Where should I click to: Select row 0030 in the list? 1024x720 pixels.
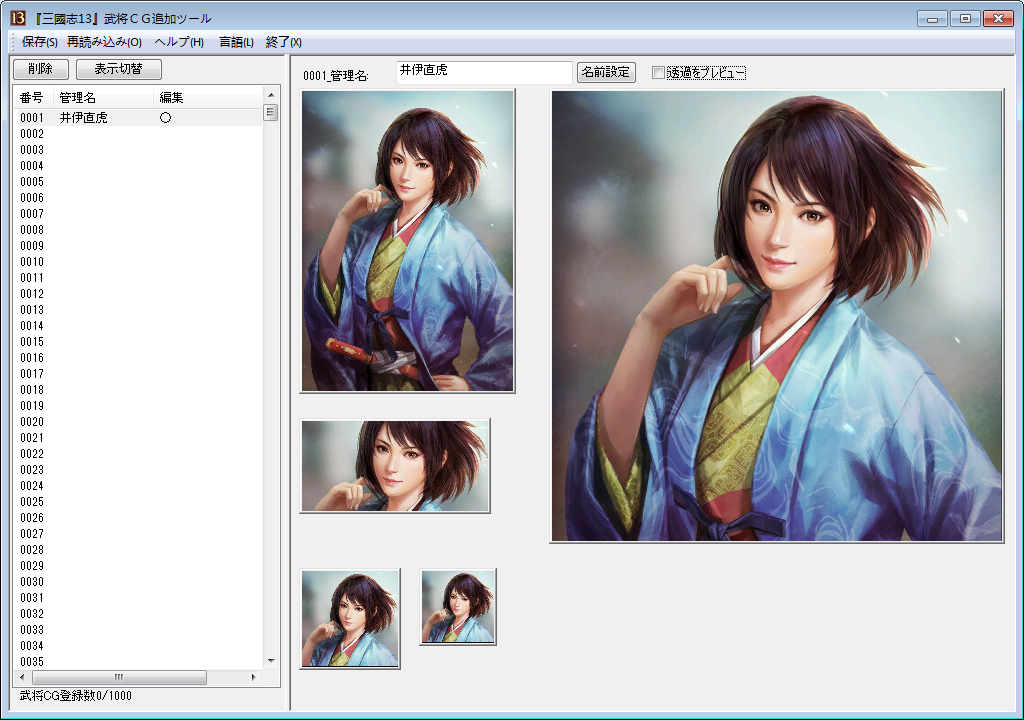point(138,582)
